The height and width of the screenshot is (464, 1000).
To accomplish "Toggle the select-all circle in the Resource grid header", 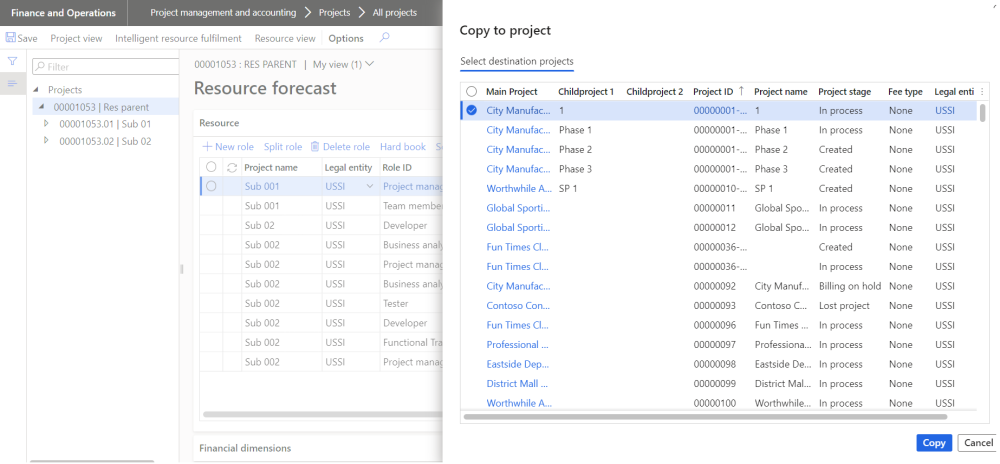I will (x=211, y=167).
